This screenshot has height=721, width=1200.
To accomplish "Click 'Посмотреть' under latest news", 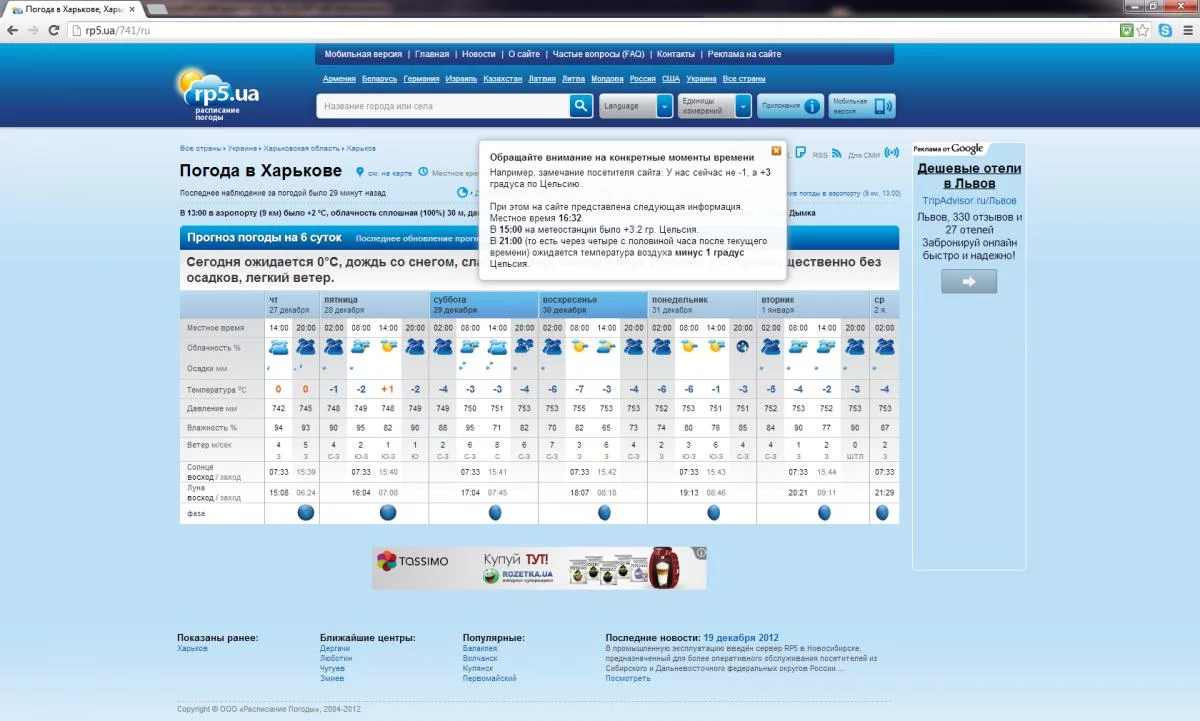I will (628, 679).
